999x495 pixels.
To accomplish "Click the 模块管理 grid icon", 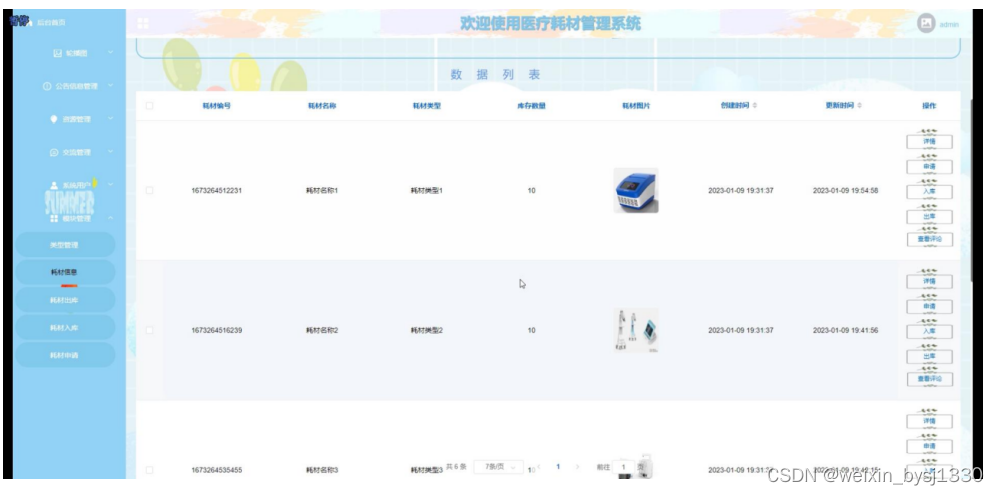I will [54, 219].
